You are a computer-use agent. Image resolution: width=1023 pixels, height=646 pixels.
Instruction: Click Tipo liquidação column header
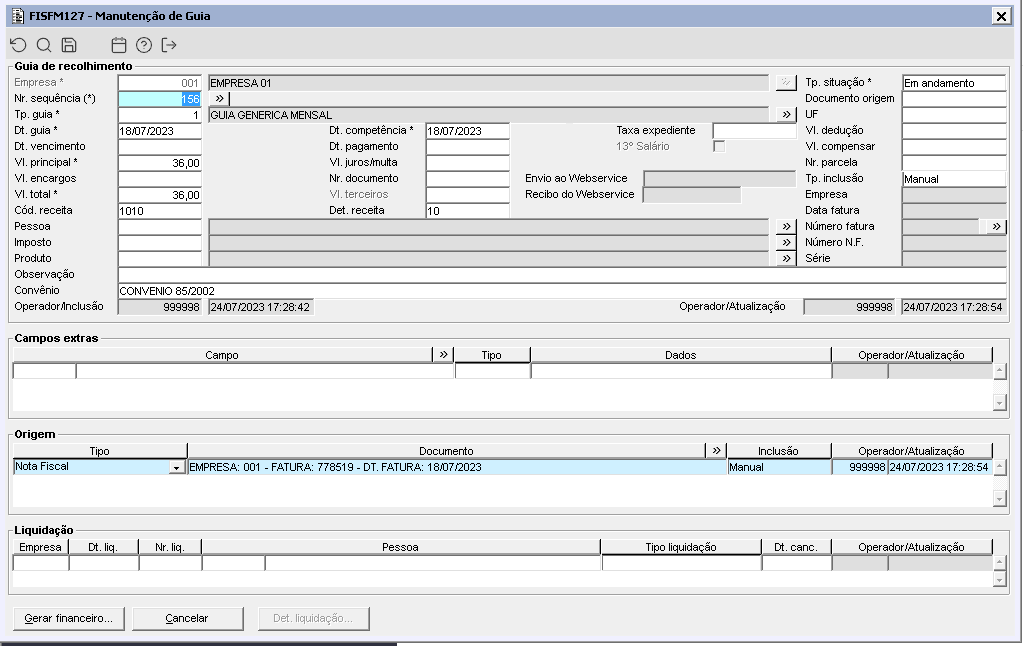click(680, 547)
